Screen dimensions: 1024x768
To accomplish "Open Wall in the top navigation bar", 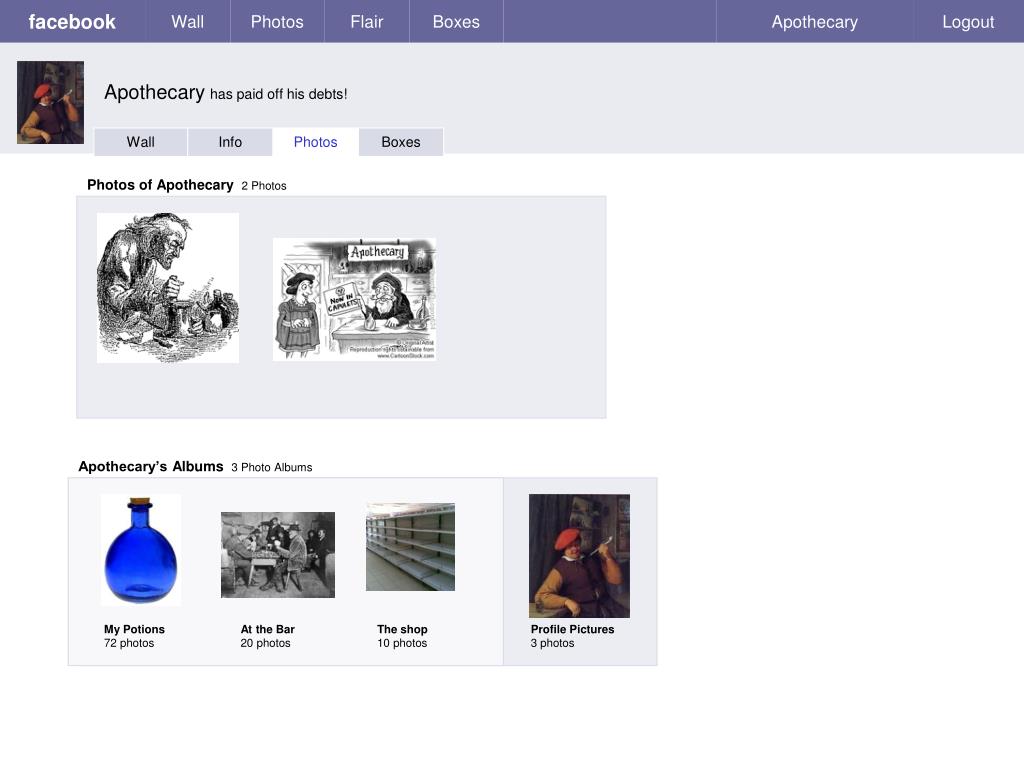I will click(187, 22).
